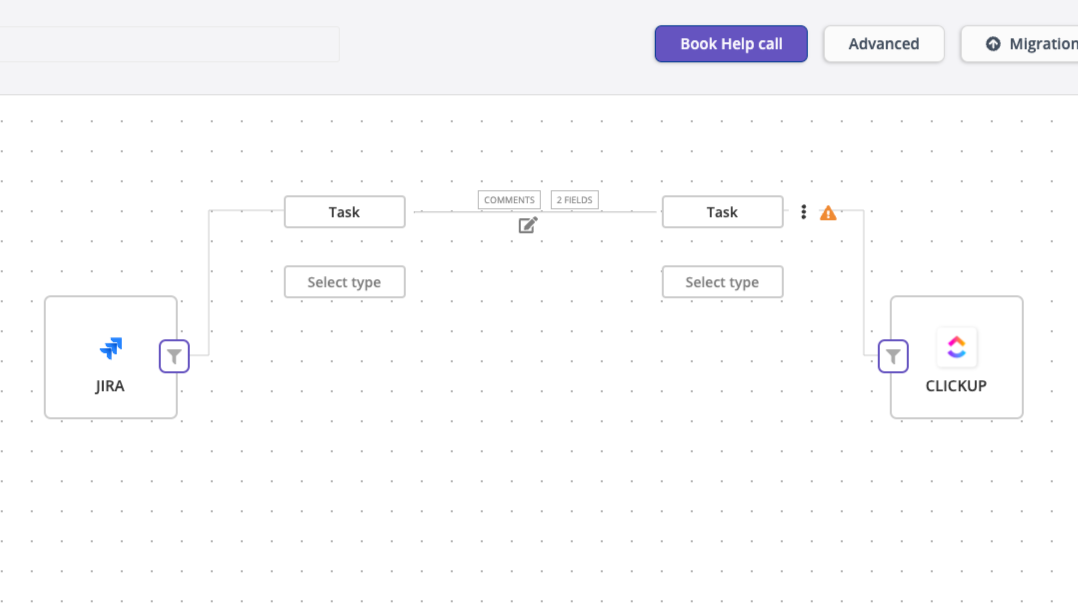Click the Jira logo icon

coord(110,348)
